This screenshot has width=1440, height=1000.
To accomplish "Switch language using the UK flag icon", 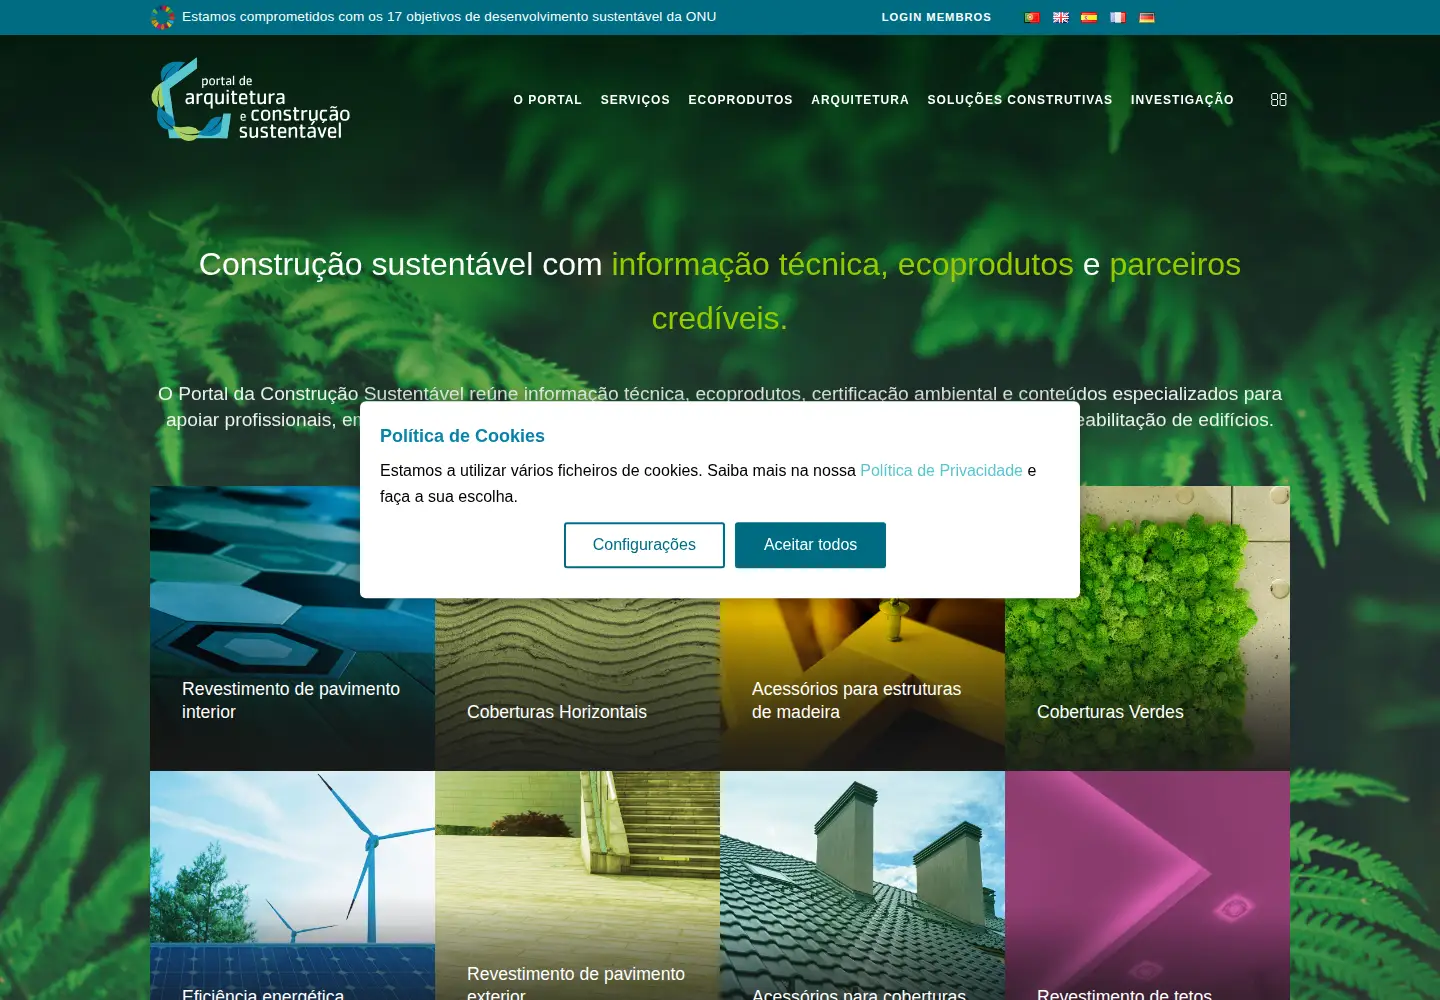I will pyautogui.click(x=1061, y=17).
